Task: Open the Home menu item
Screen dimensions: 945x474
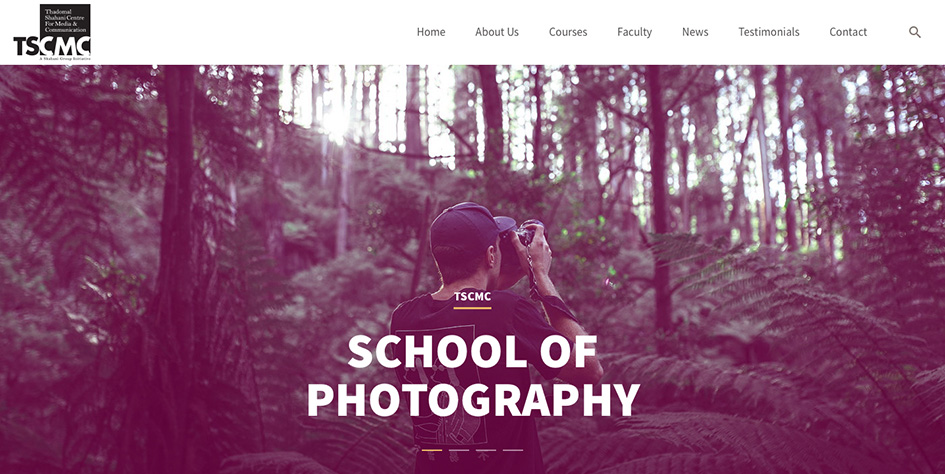Action: 431,32
